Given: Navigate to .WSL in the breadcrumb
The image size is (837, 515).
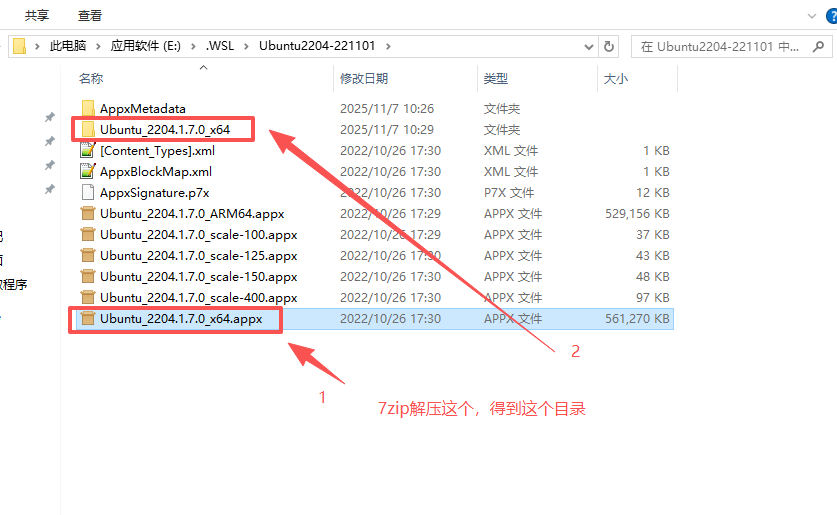Looking at the screenshot, I should (x=220, y=46).
